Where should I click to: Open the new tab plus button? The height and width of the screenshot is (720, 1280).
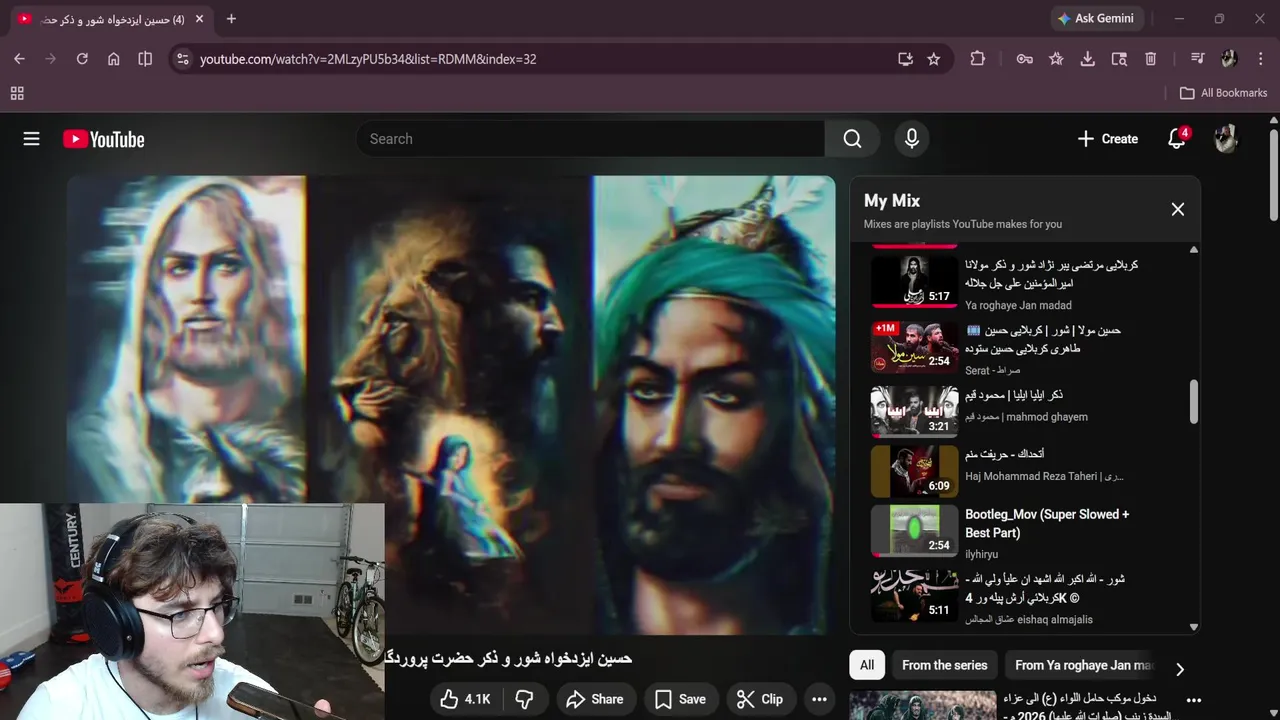pyautogui.click(x=231, y=19)
